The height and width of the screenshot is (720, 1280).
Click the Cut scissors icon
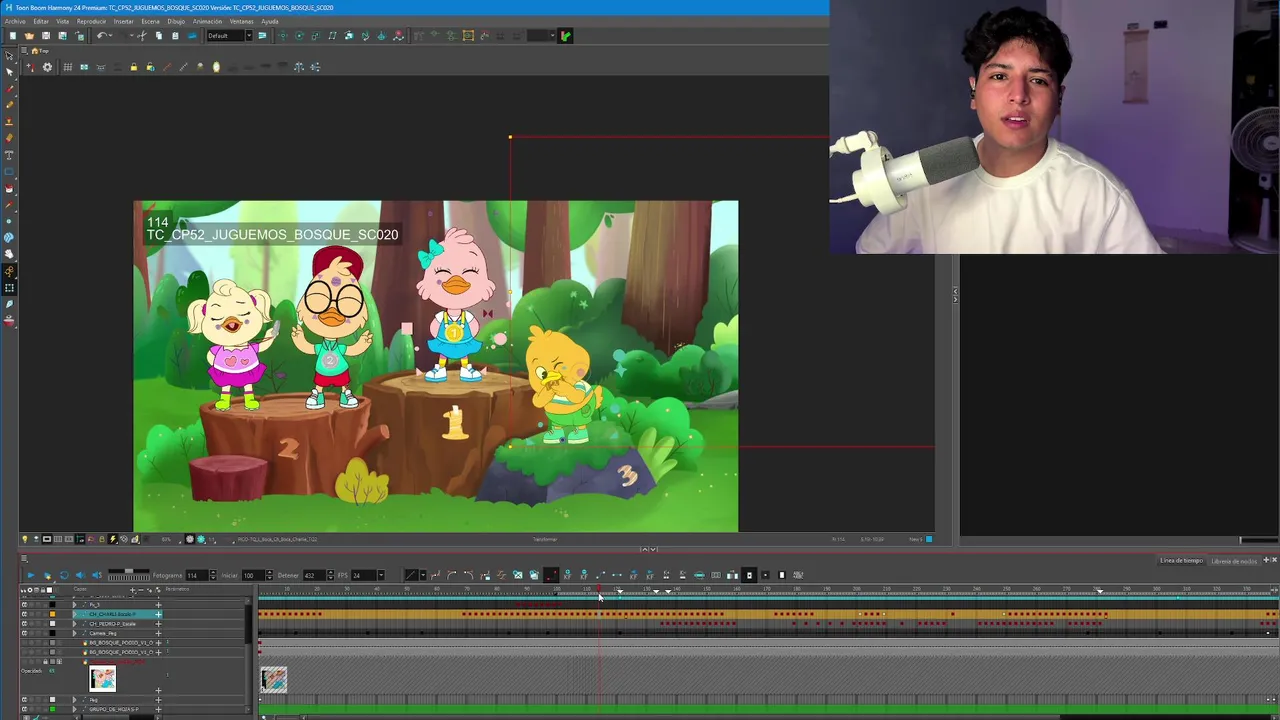(x=142, y=36)
